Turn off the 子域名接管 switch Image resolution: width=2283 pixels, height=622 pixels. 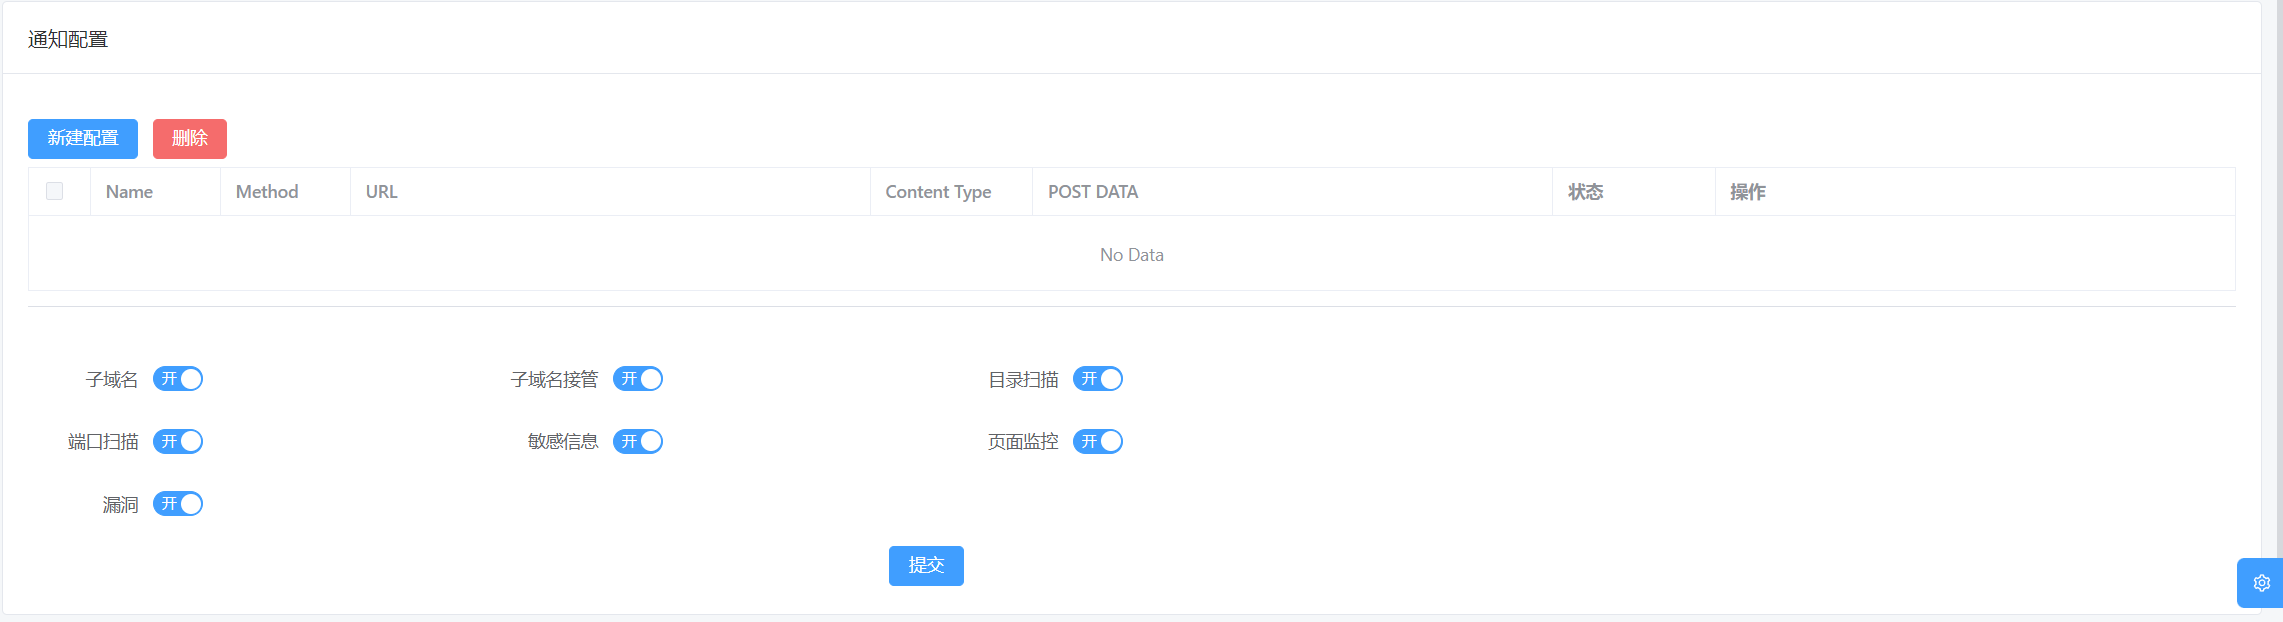[638, 378]
